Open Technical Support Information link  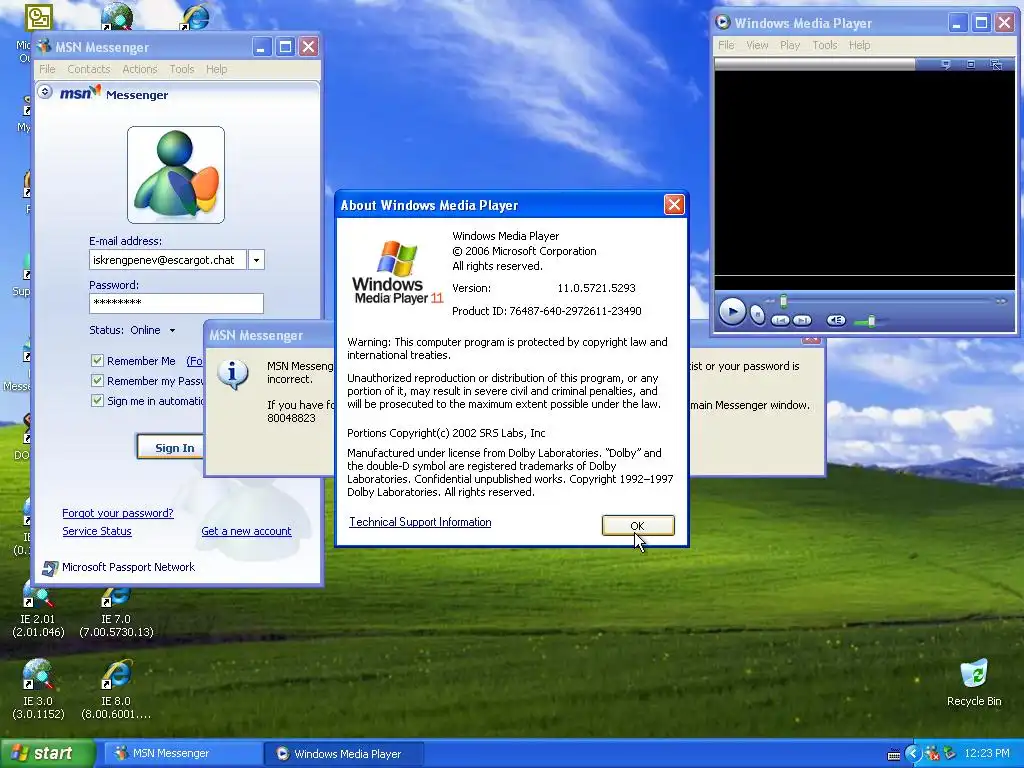[x=420, y=522]
